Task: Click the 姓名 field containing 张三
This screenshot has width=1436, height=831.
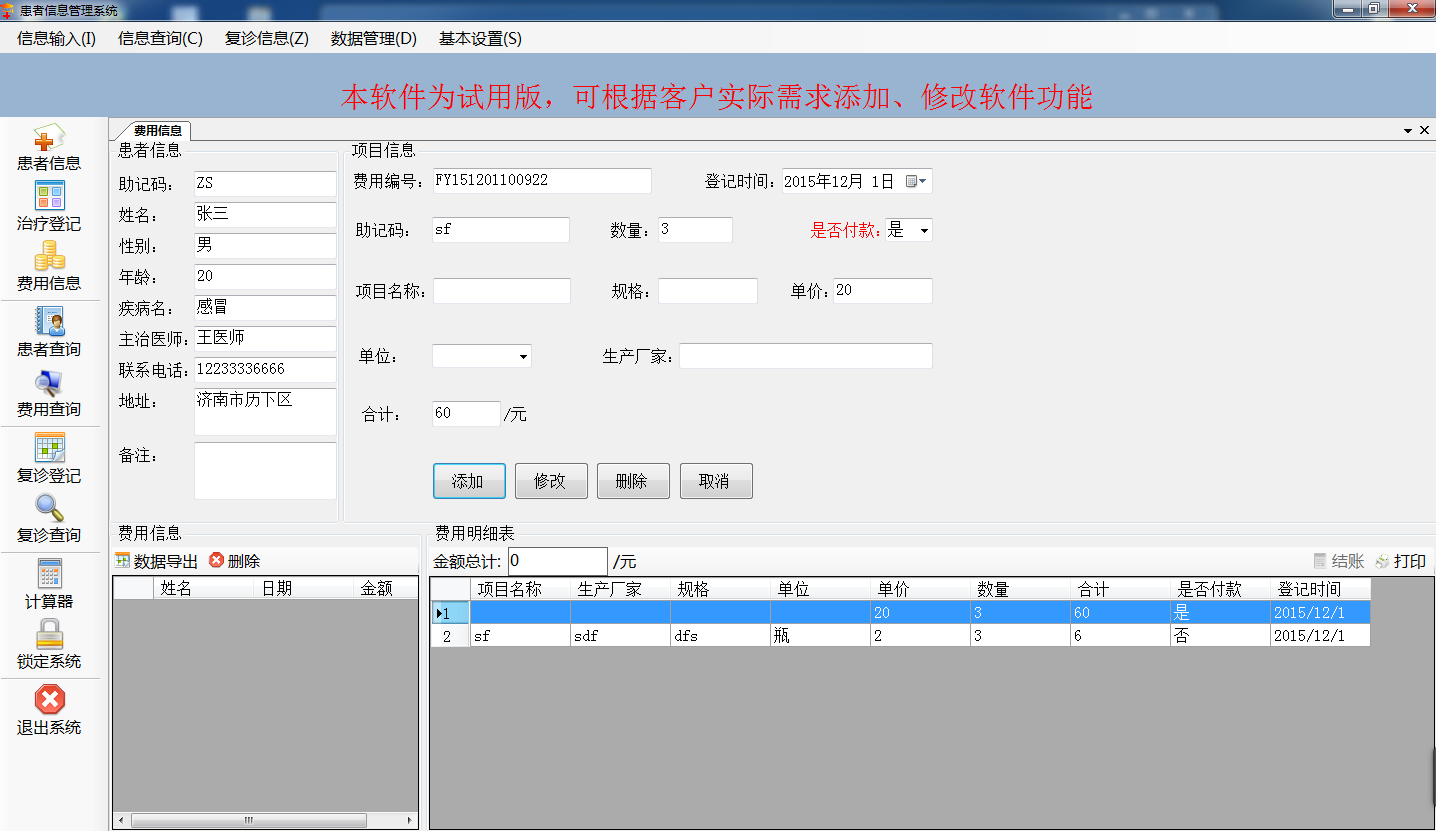Action: click(265, 214)
